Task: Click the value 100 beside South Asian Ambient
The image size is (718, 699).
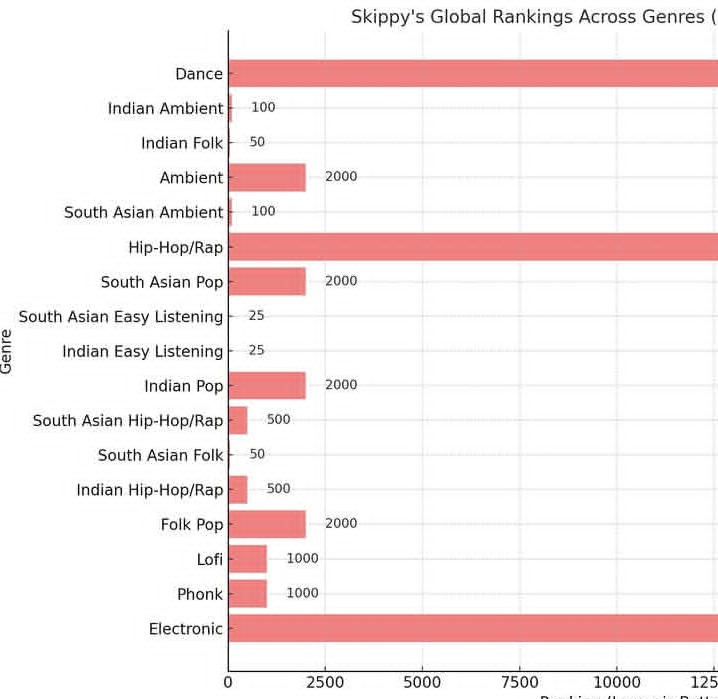Action: (263, 211)
